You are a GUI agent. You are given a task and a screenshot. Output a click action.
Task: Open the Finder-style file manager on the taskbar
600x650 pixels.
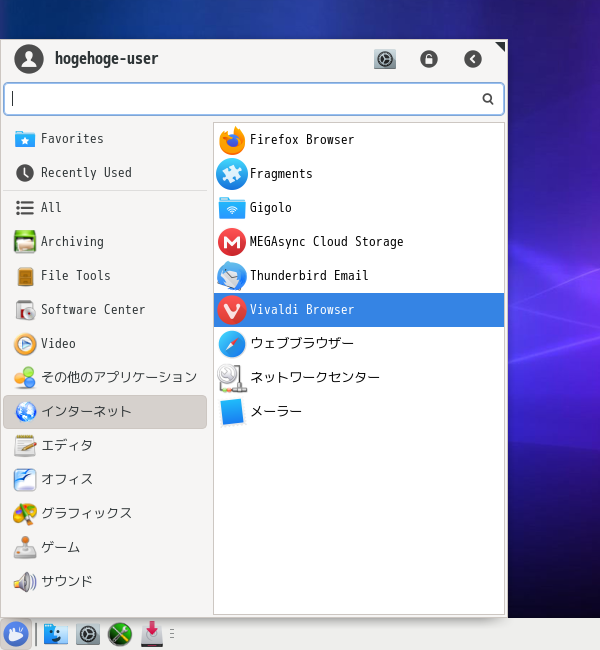56,634
